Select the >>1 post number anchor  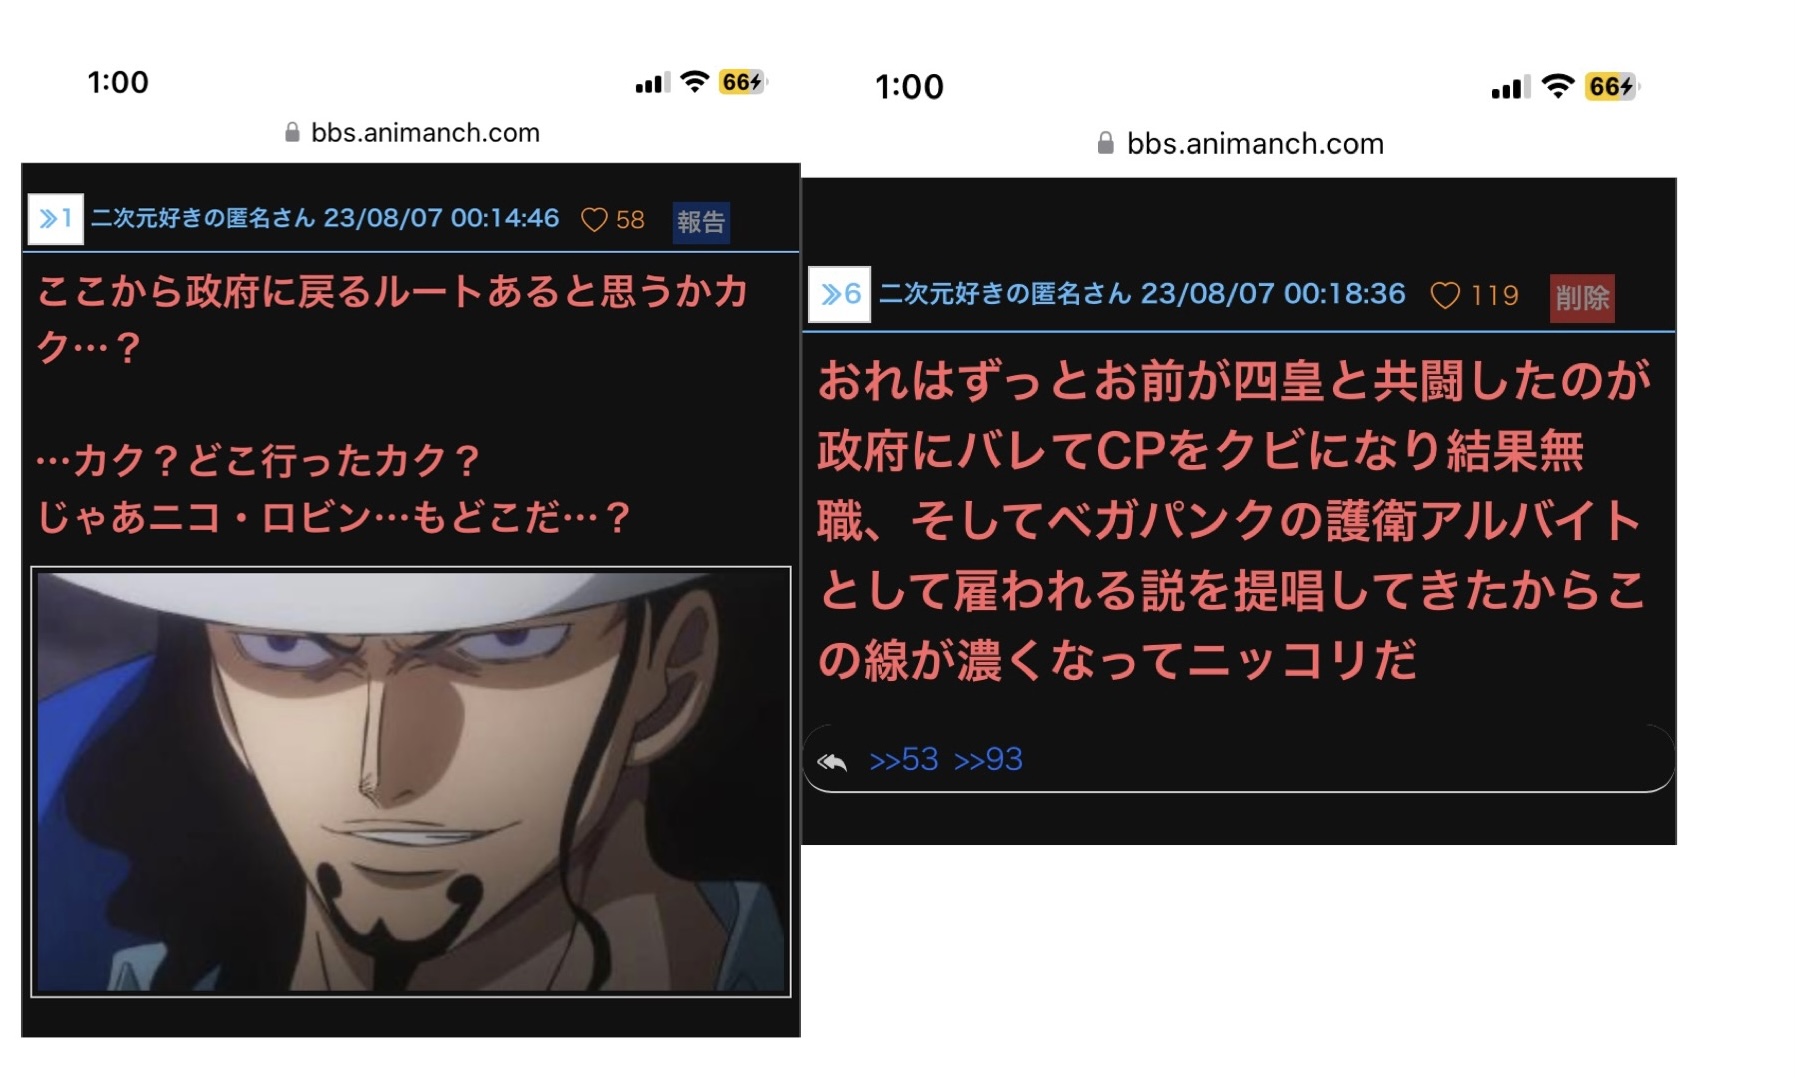[x=55, y=219]
